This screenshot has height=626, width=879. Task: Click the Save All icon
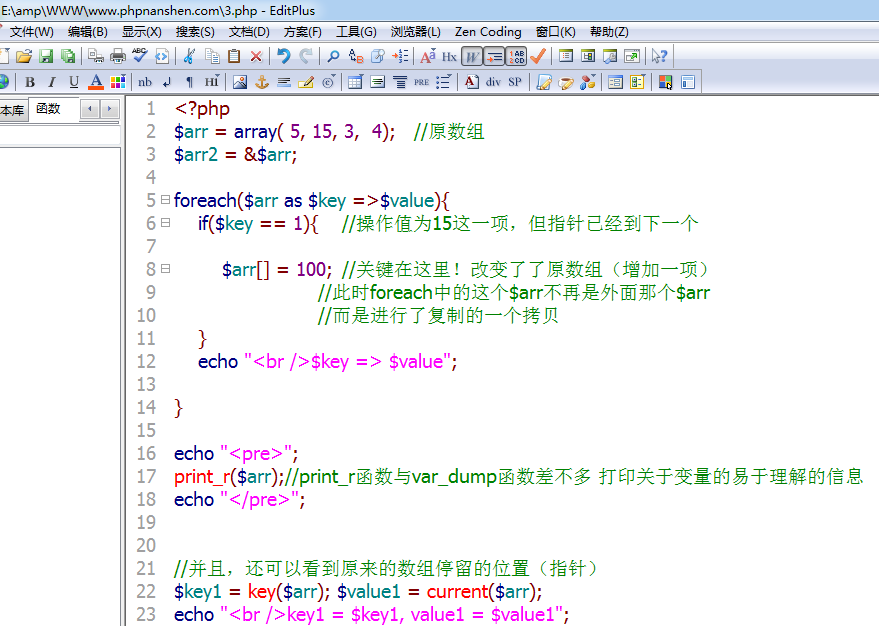tap(68, 56)
